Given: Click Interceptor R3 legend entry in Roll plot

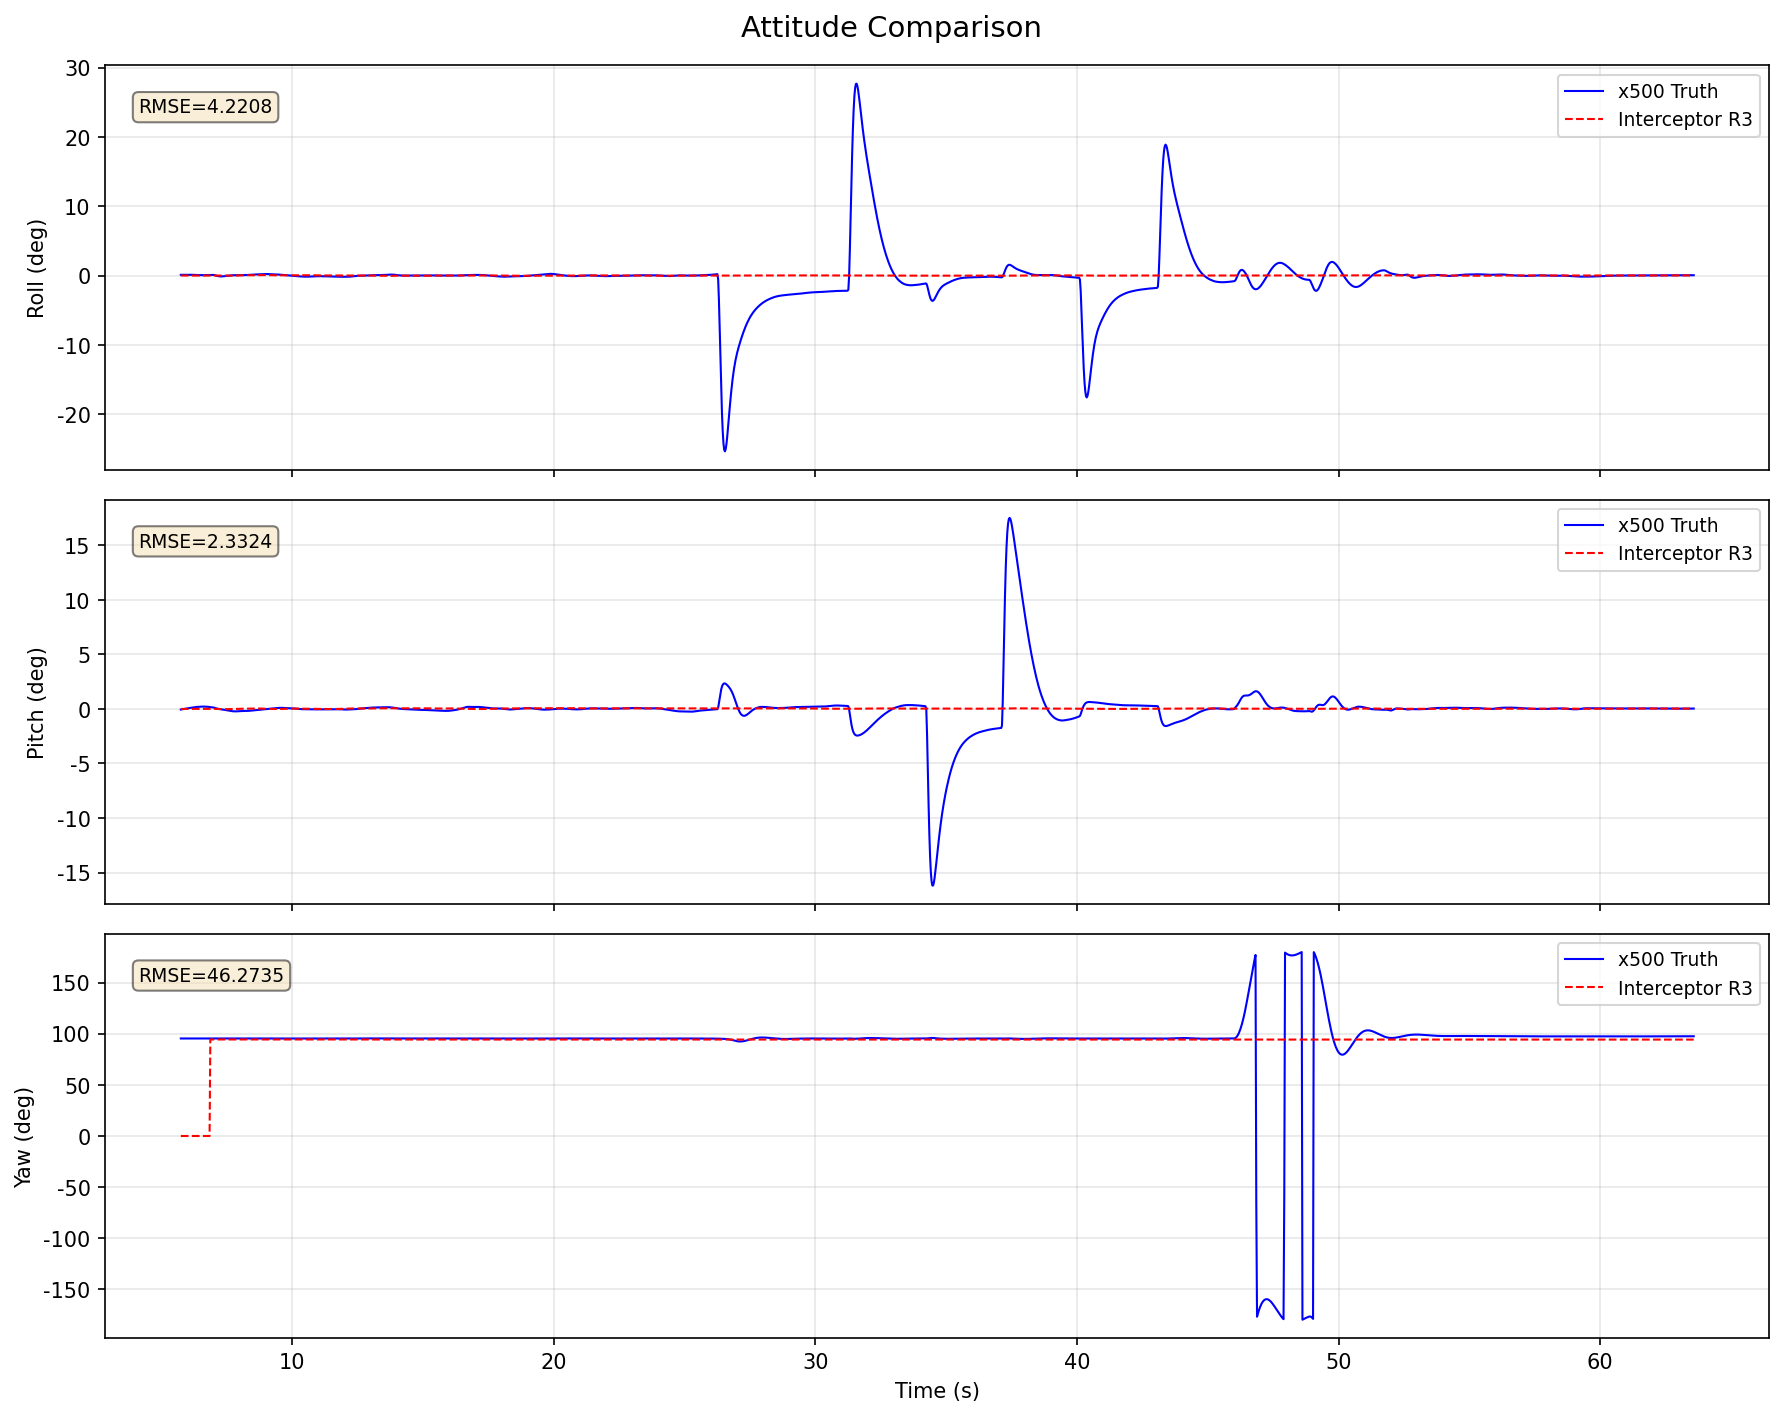Looking at the screenshot, I should click(x=1658, y=120).
